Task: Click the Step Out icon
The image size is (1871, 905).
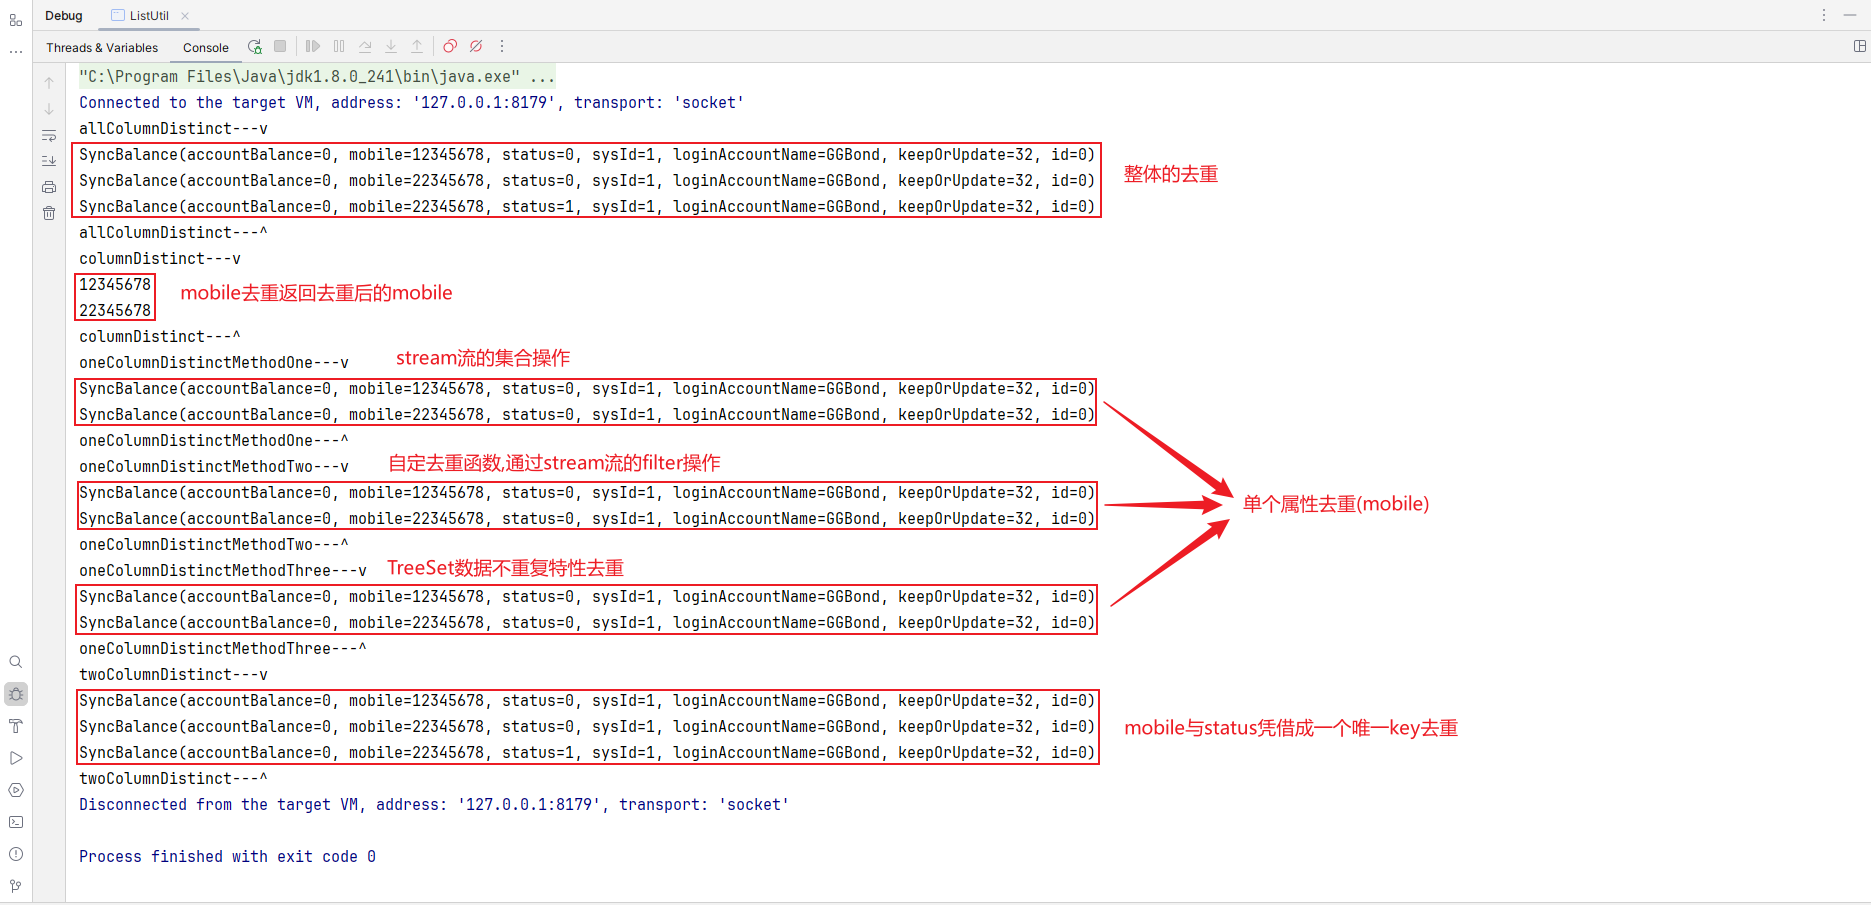Action: [x=417, y=46]
